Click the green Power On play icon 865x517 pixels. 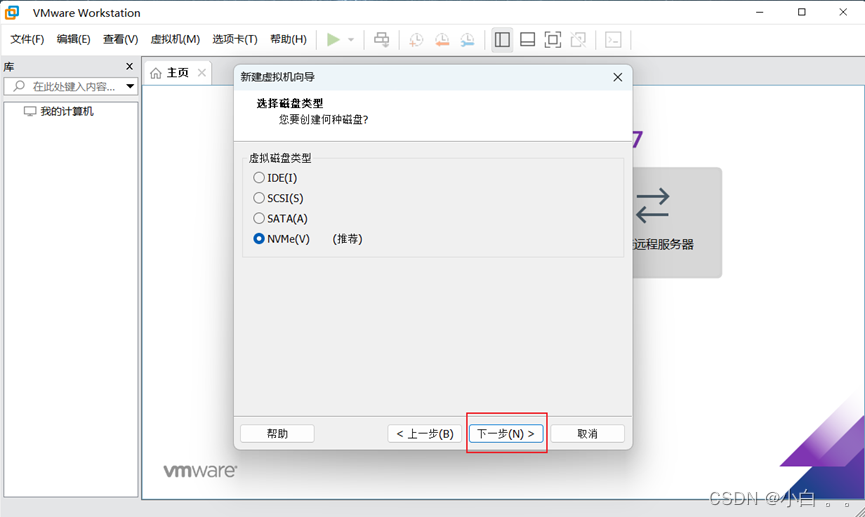333,40
